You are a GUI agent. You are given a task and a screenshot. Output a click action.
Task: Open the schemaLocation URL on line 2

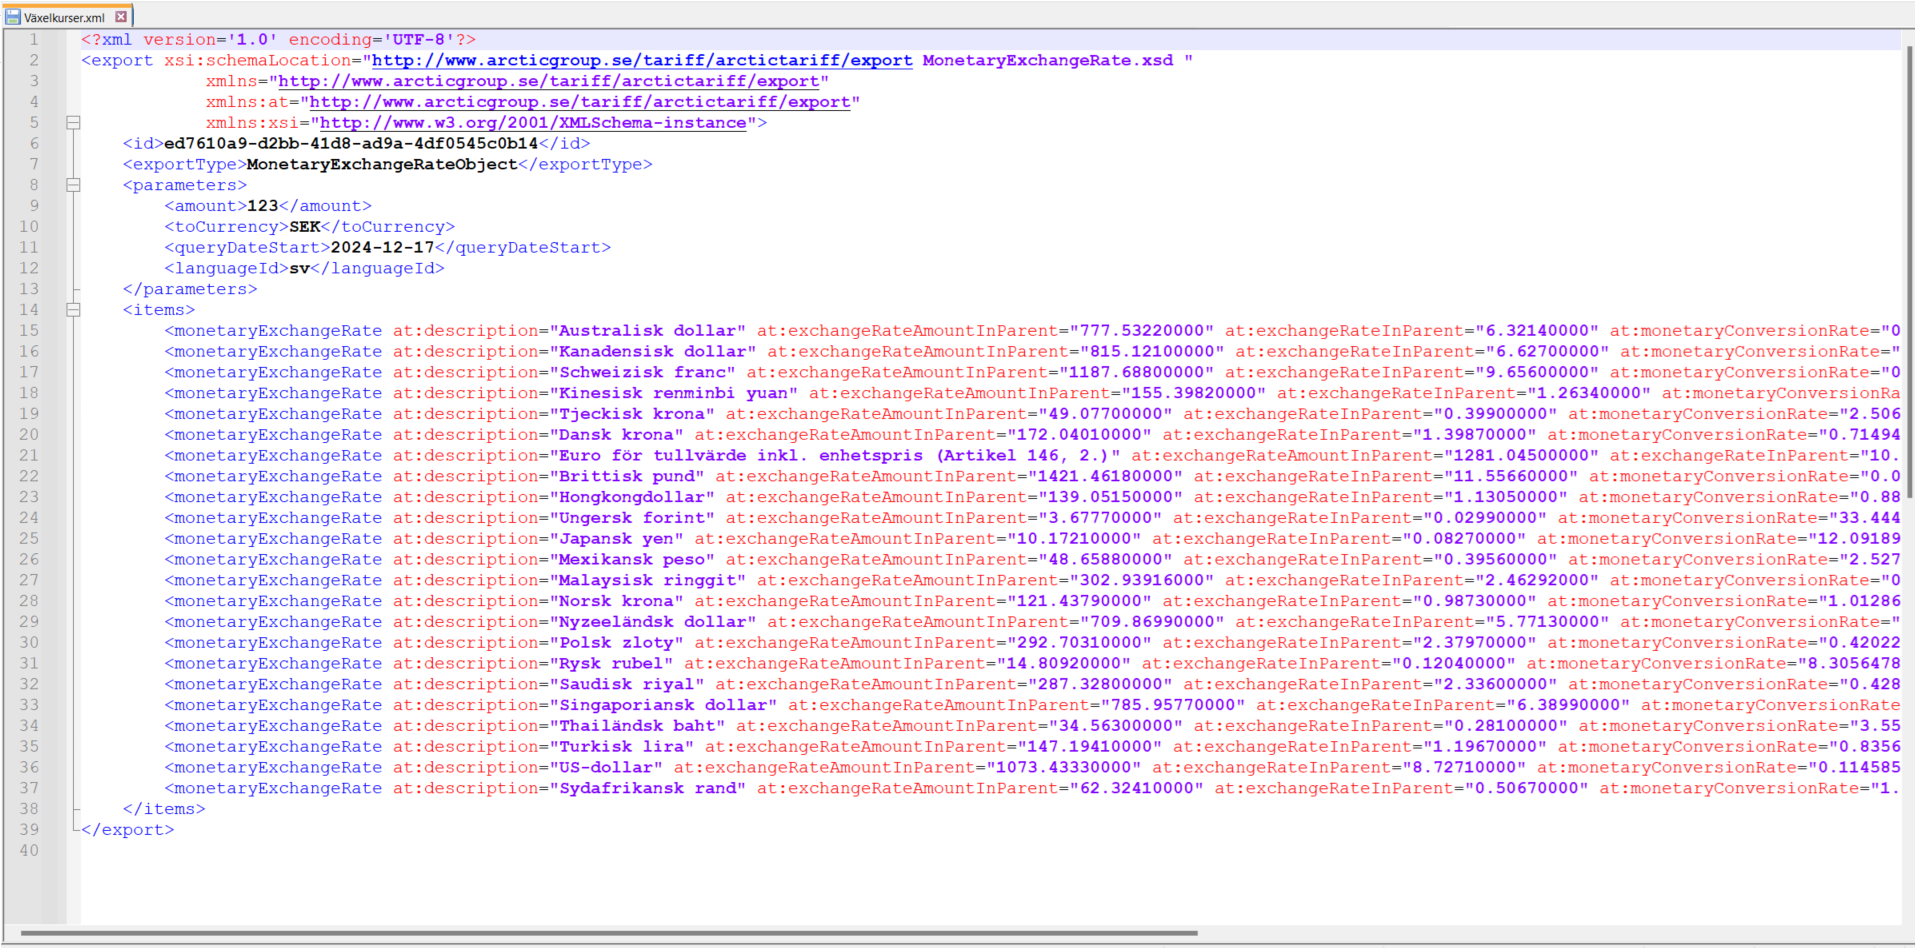point(641,61)
